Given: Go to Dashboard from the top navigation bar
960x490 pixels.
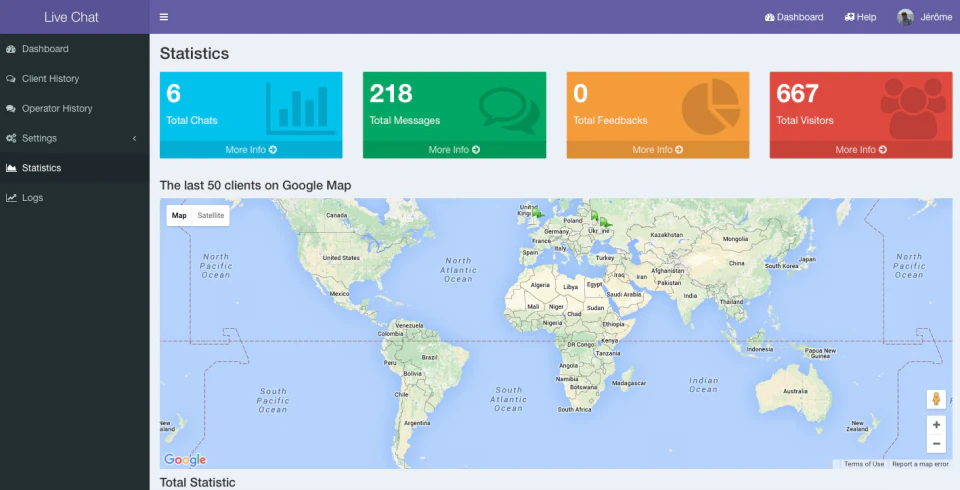Looking at the screenshot, I should [x=794, y=17].
